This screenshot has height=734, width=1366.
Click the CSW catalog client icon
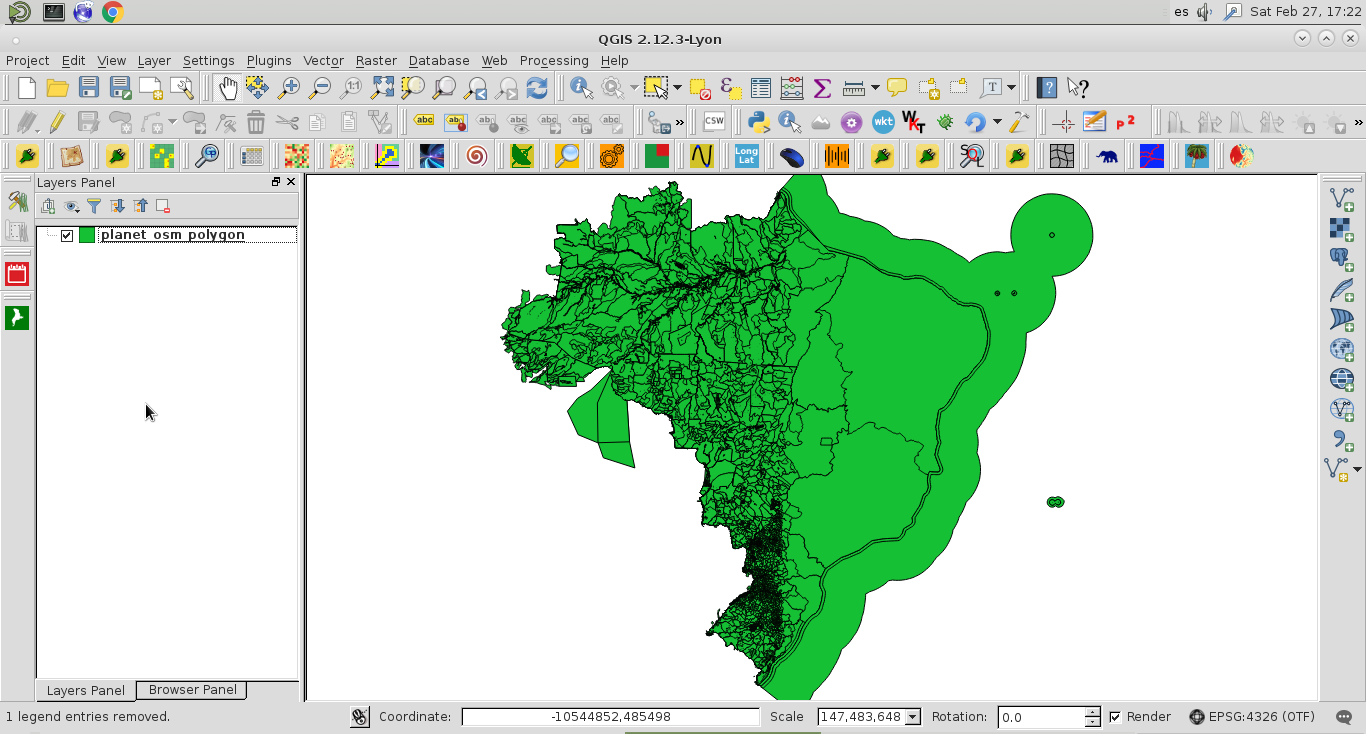tap(714, 122)
